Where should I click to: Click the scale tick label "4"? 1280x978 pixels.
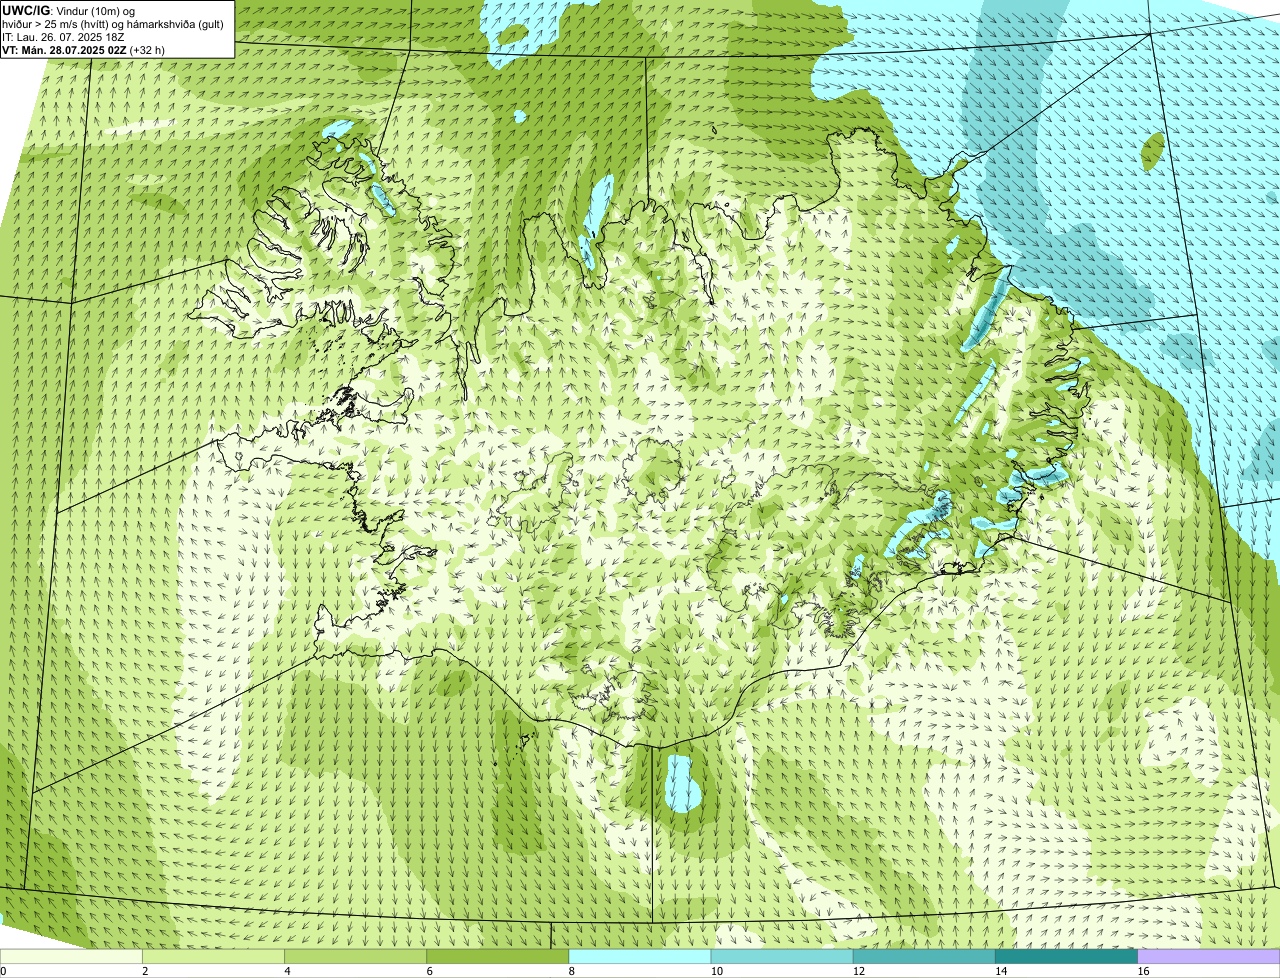(x=287, y=970)
